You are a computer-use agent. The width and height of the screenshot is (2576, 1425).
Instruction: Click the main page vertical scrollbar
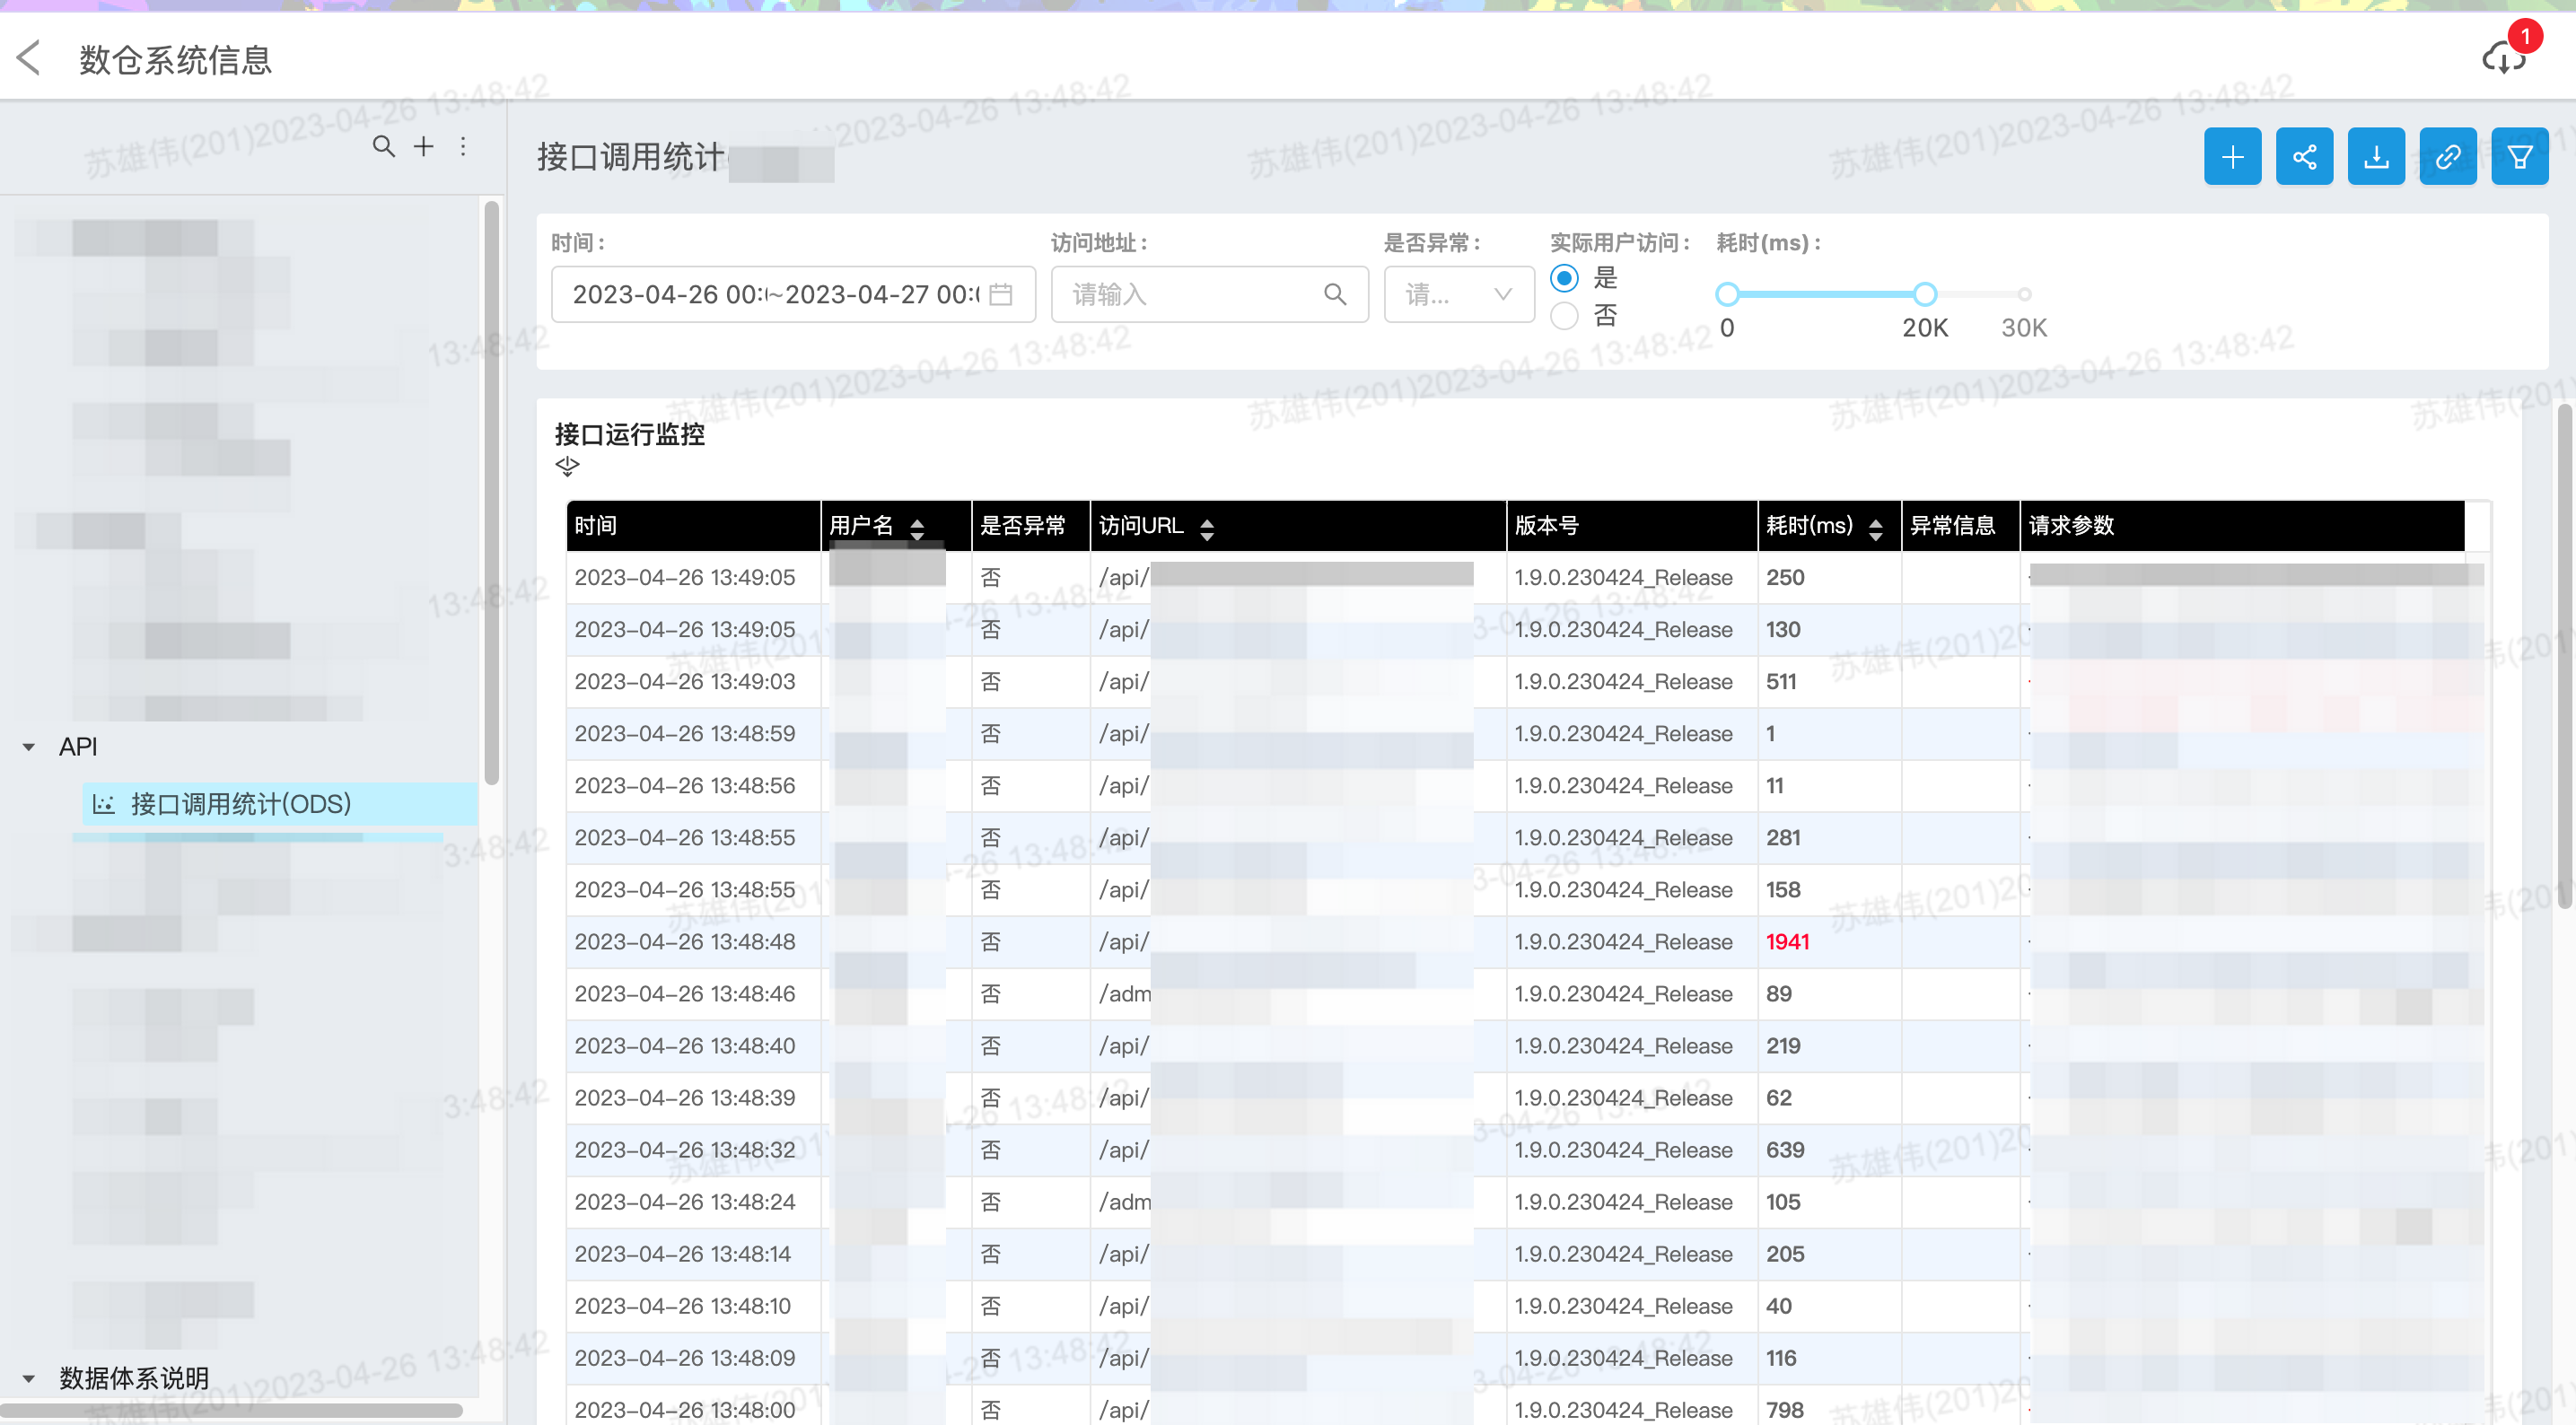point(2565,655)
